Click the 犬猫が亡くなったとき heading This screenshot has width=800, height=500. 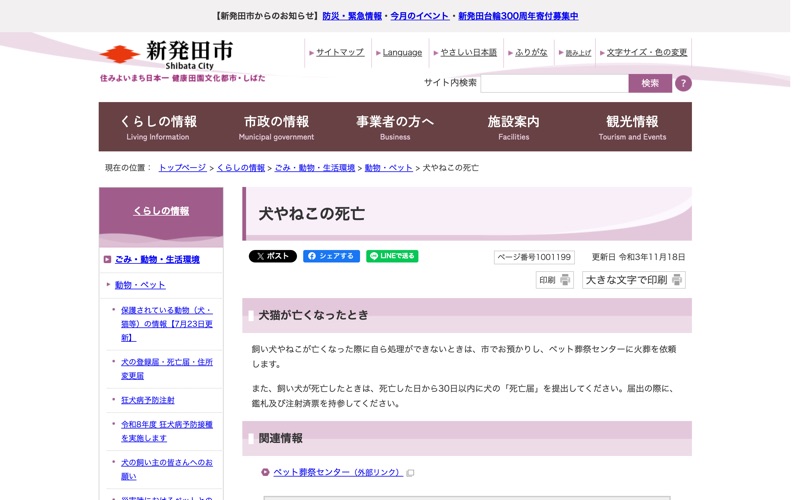313,315
